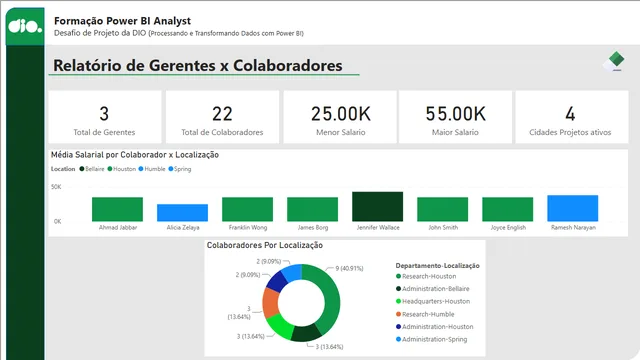Click the Research-Humble legend item

425,314
